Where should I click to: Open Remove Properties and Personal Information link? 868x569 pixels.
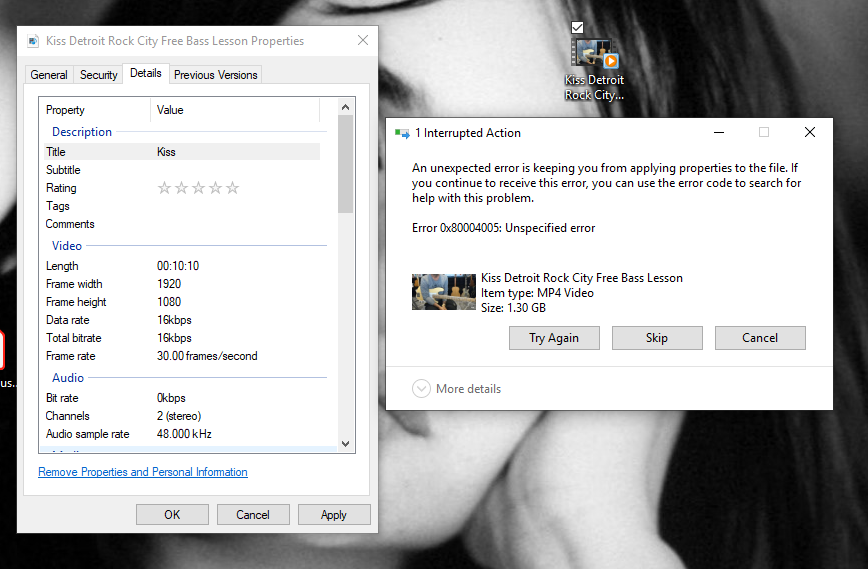pos(143,472)
